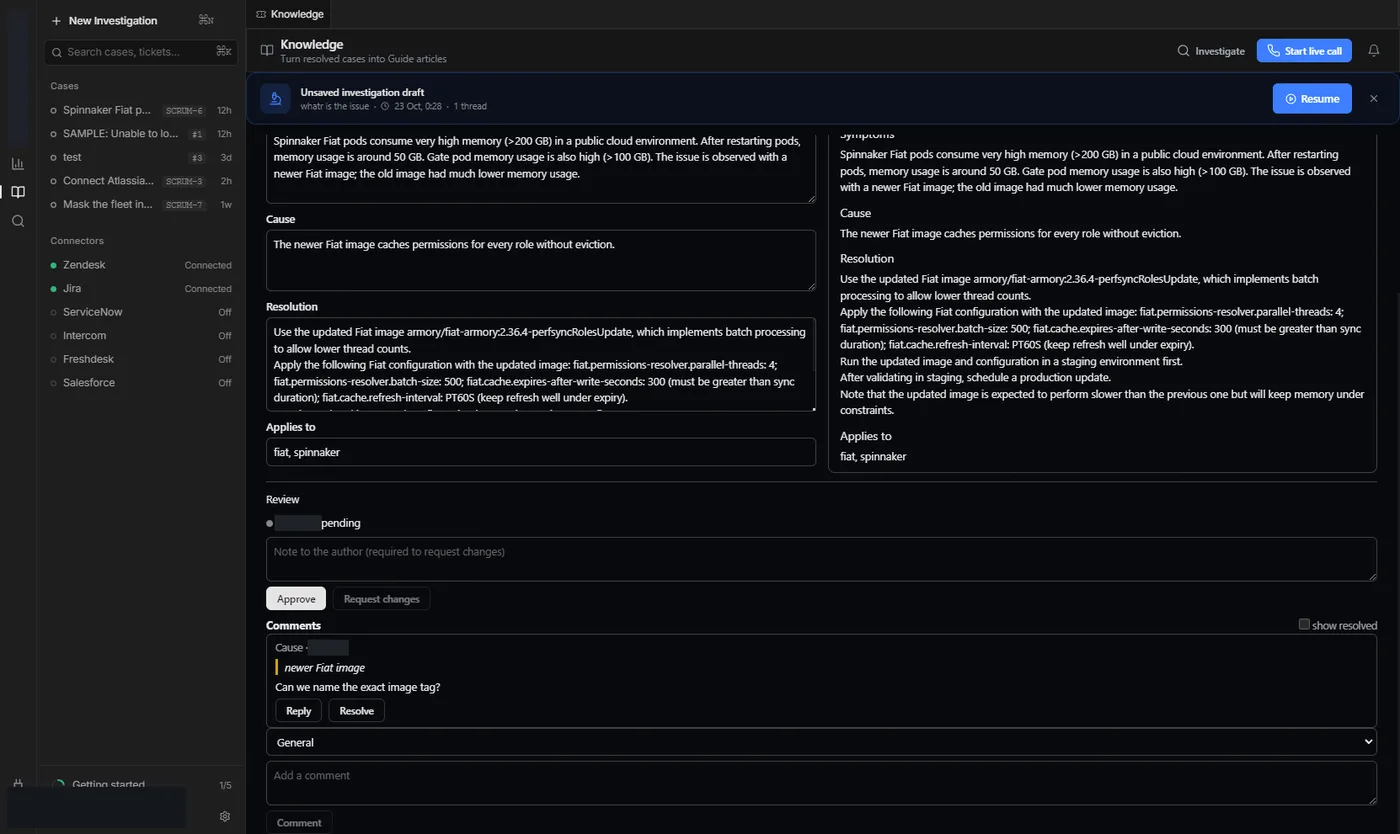
Task: Click the Add a comment text area
Action: pos(821,783)
